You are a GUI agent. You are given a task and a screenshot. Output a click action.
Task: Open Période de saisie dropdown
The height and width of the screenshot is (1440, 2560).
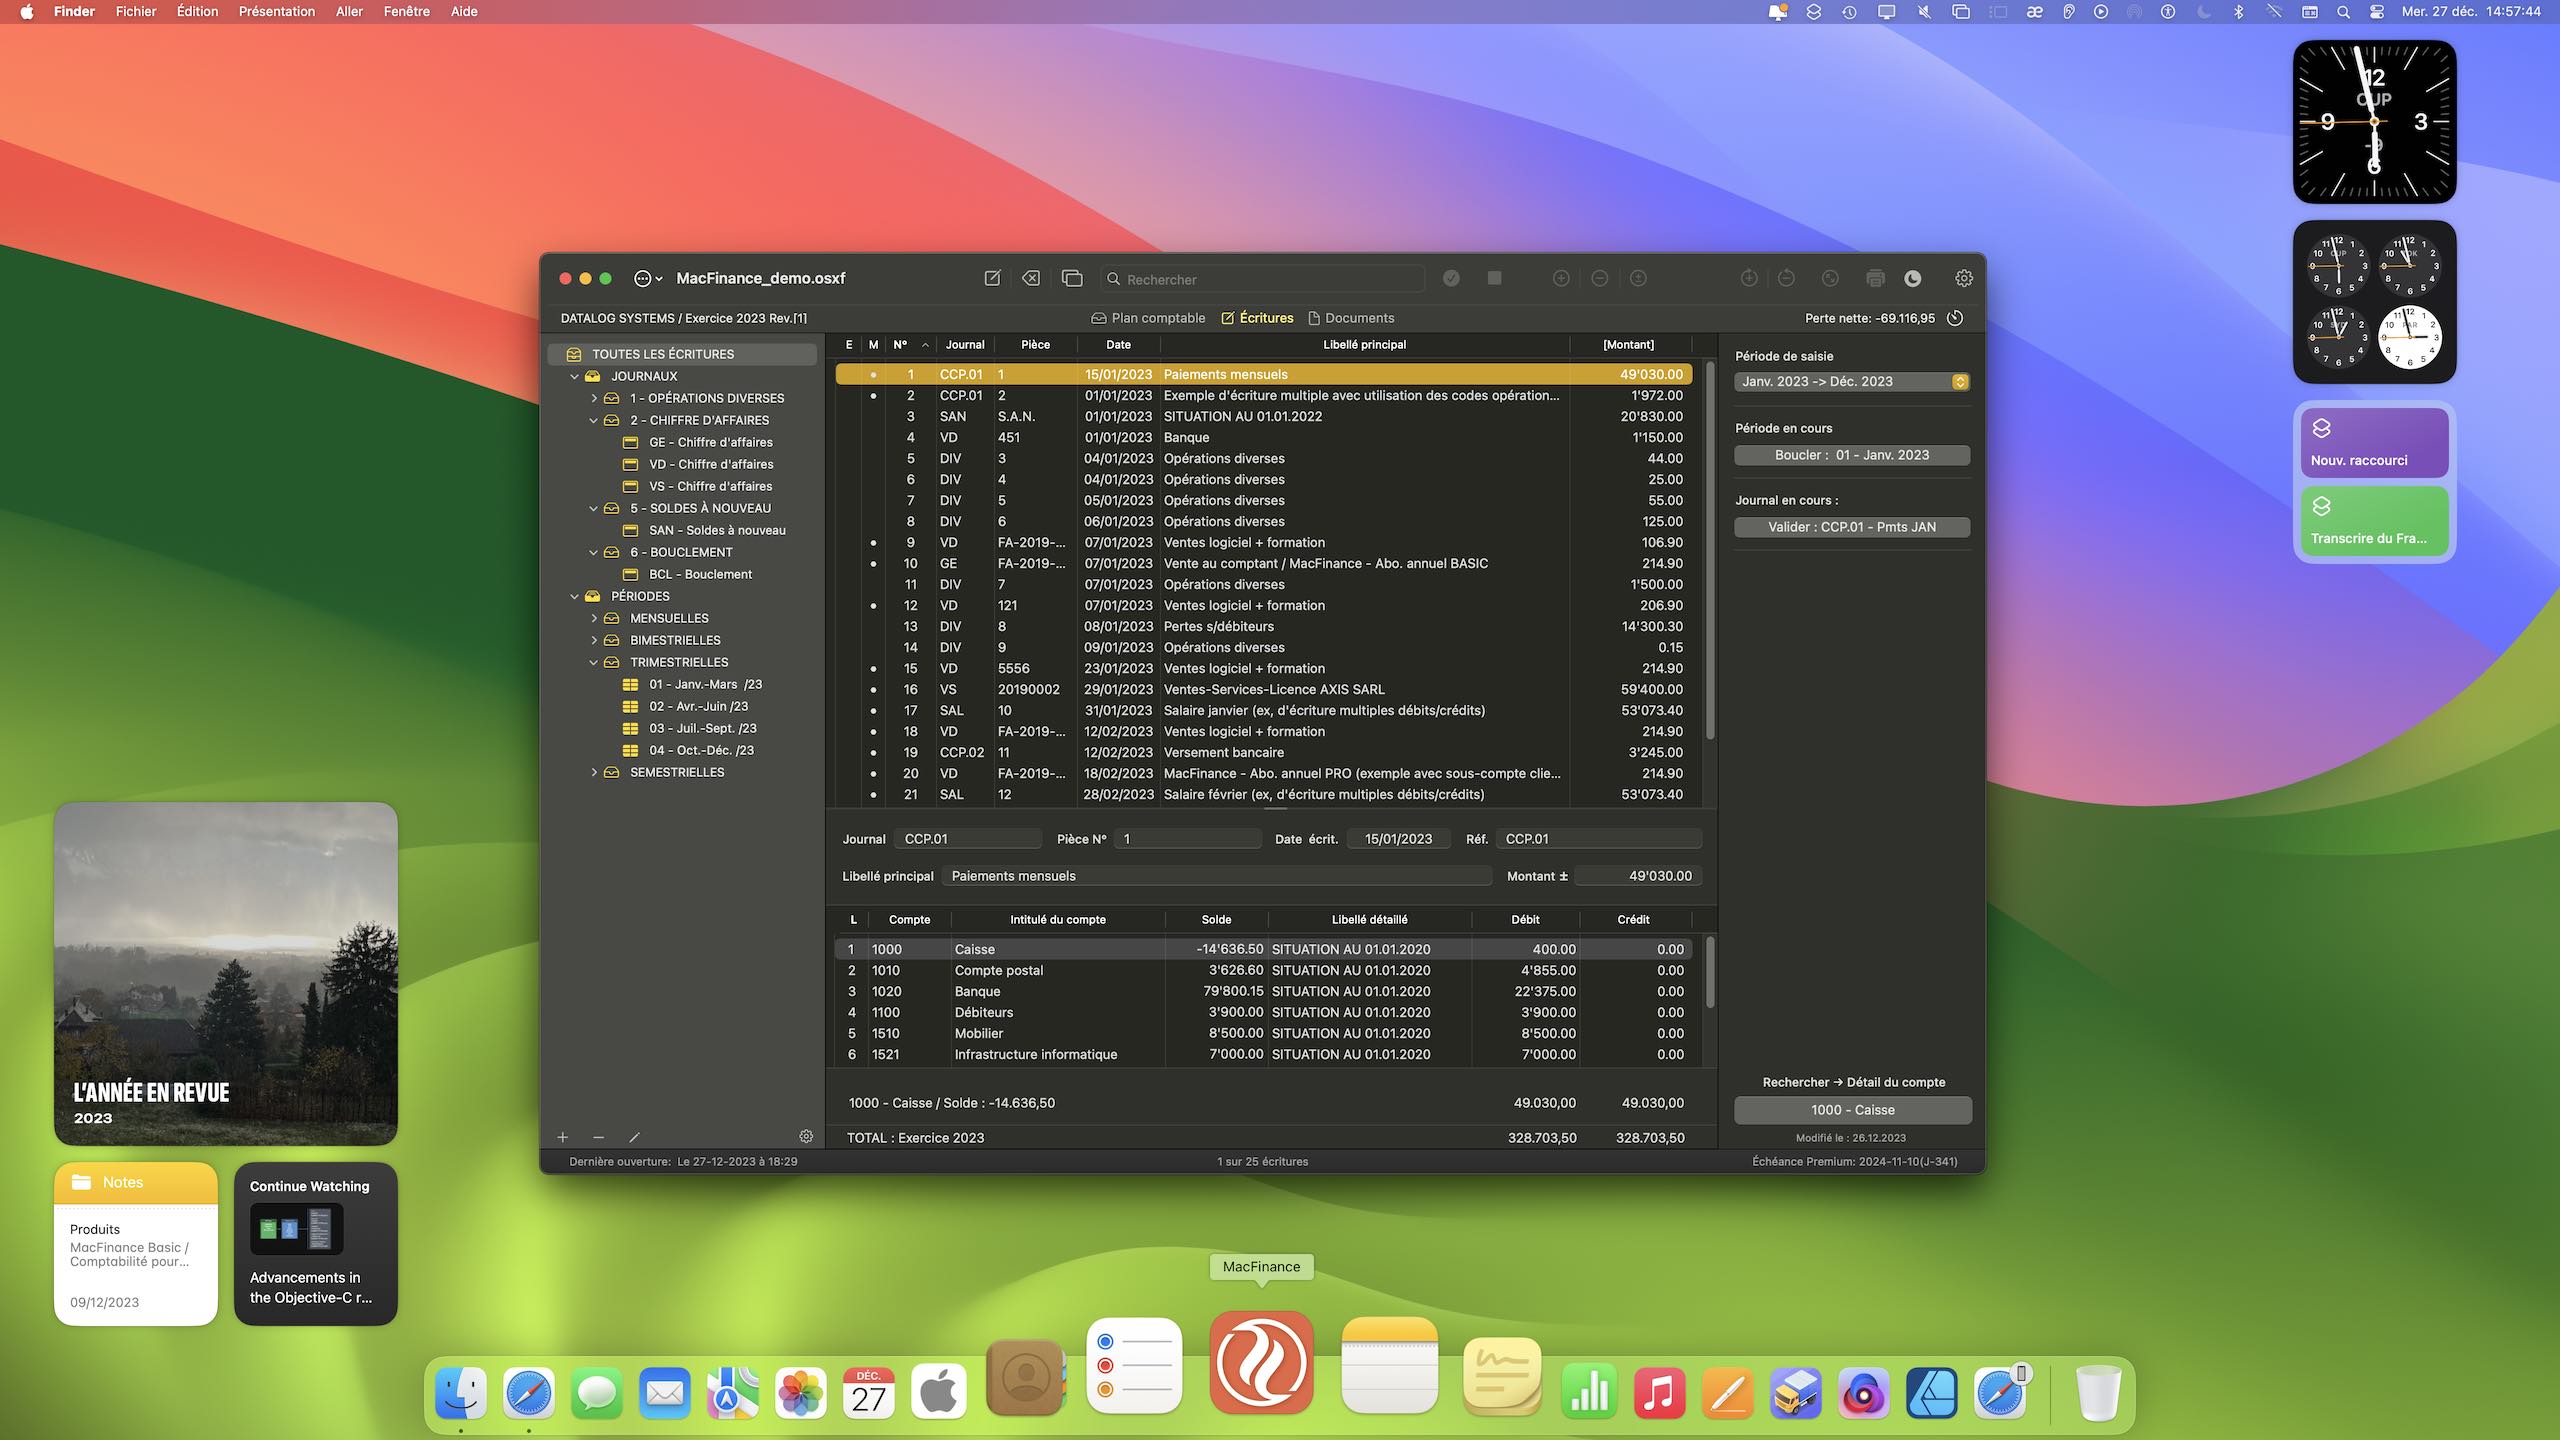(x=1852, y=381)
